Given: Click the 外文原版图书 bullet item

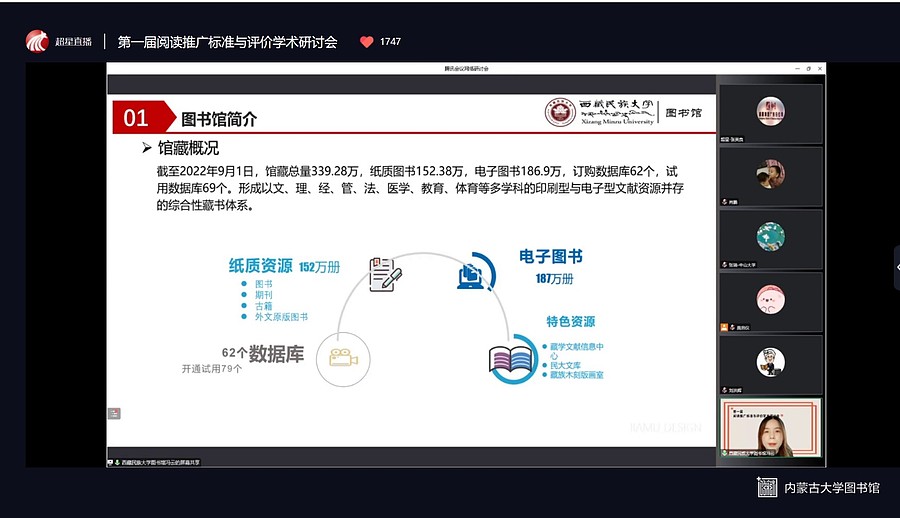Looking at the screenshot, I should (281, 317).
